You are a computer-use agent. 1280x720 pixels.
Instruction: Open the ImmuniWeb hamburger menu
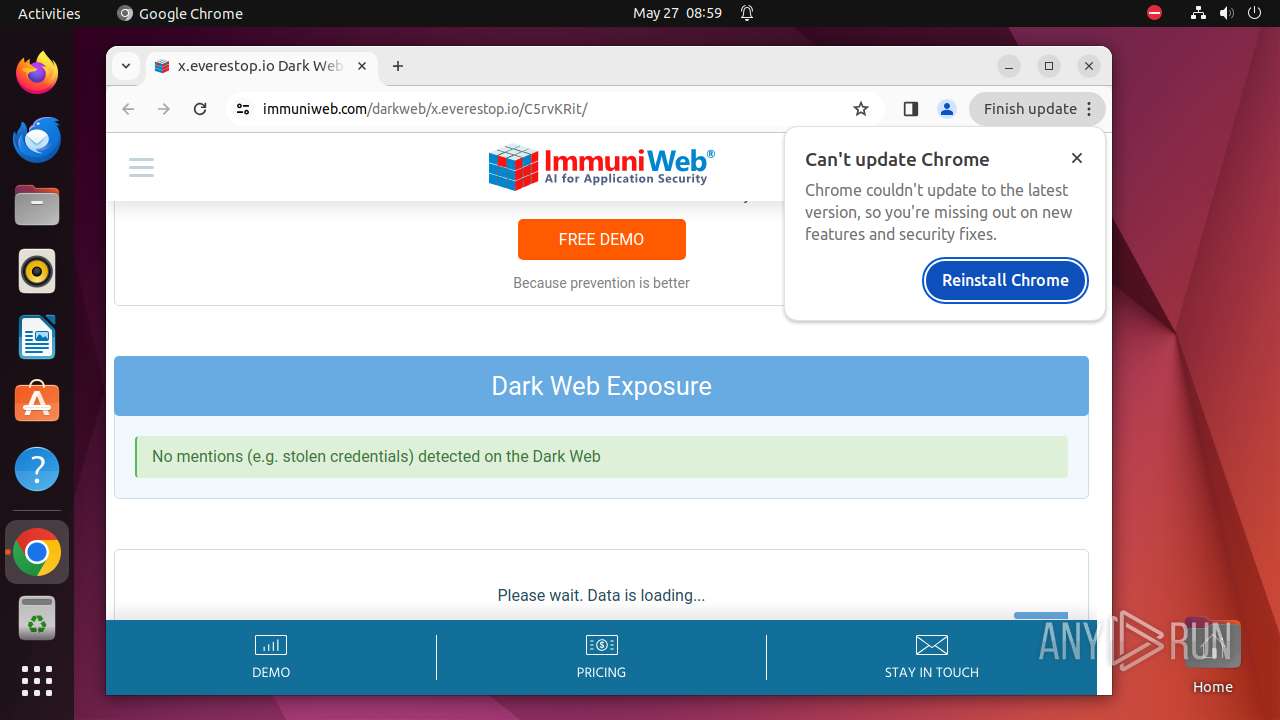click(142, 167)
